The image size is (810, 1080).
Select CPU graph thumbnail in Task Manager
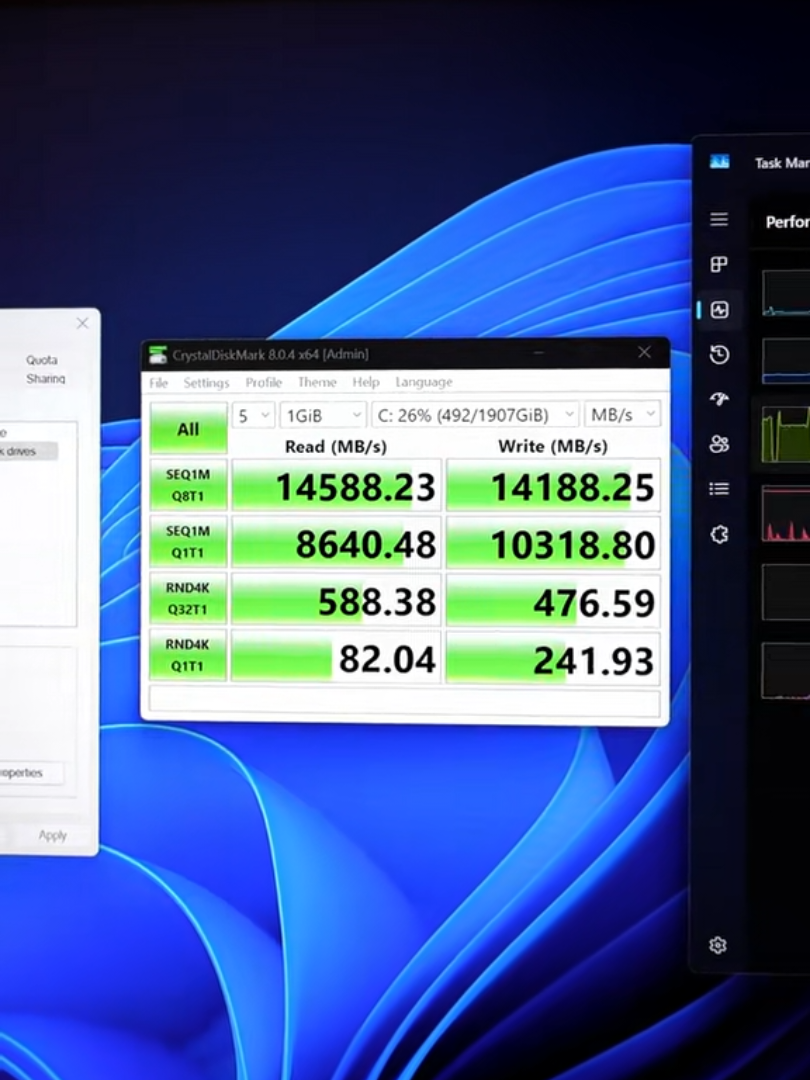click(786, 293)
